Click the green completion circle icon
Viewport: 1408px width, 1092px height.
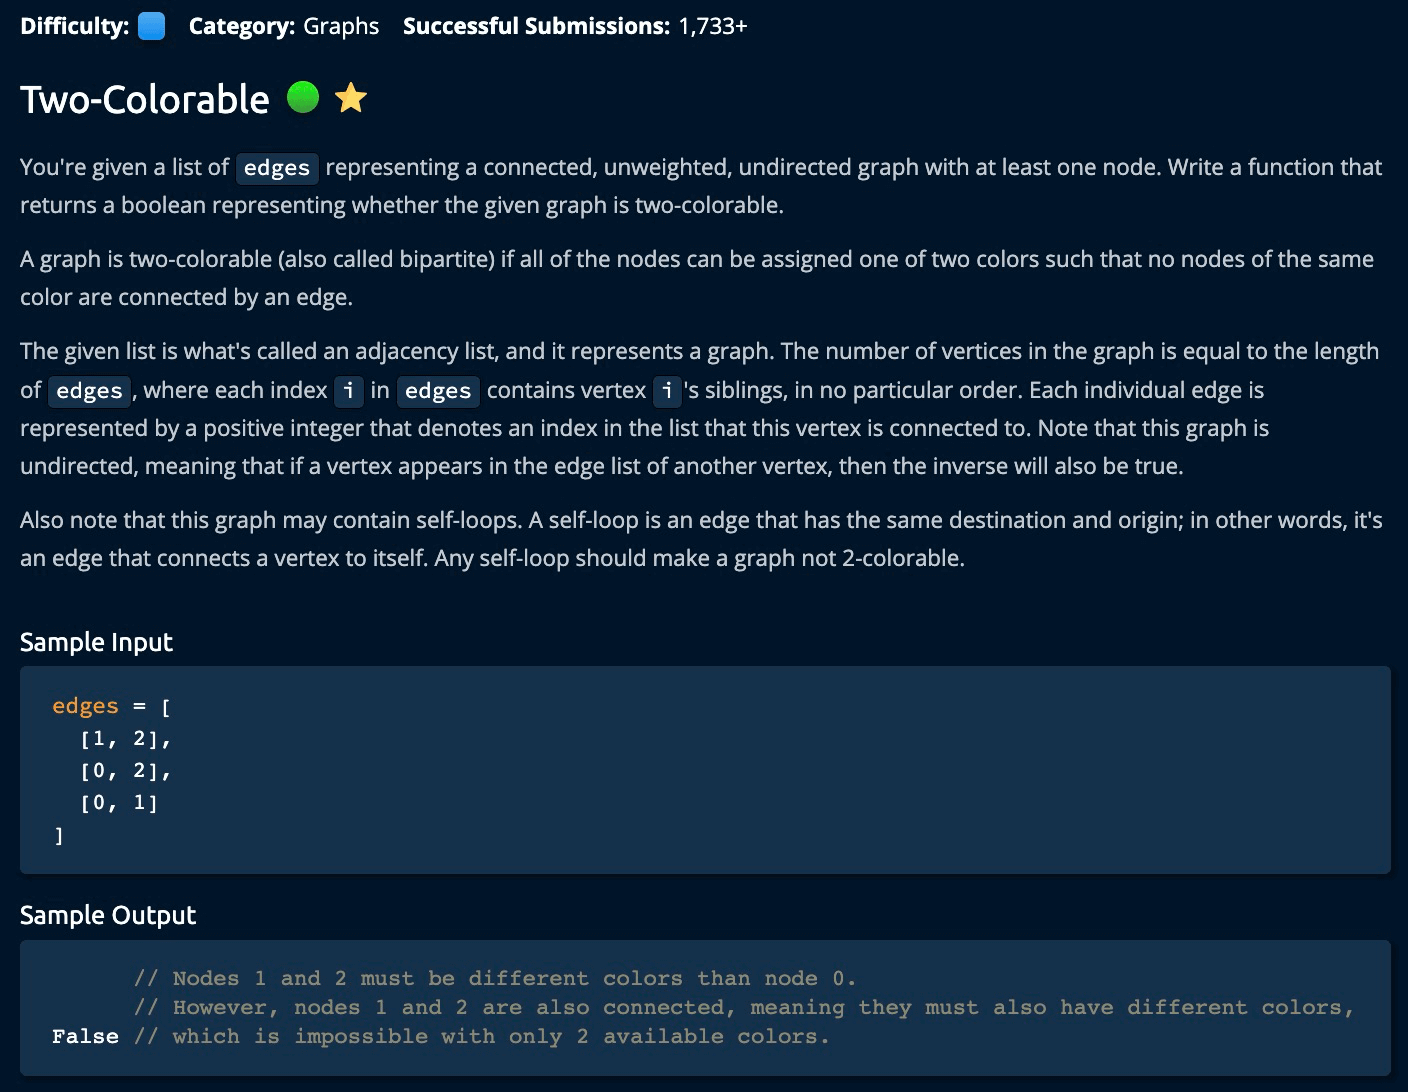coord(302,98)
